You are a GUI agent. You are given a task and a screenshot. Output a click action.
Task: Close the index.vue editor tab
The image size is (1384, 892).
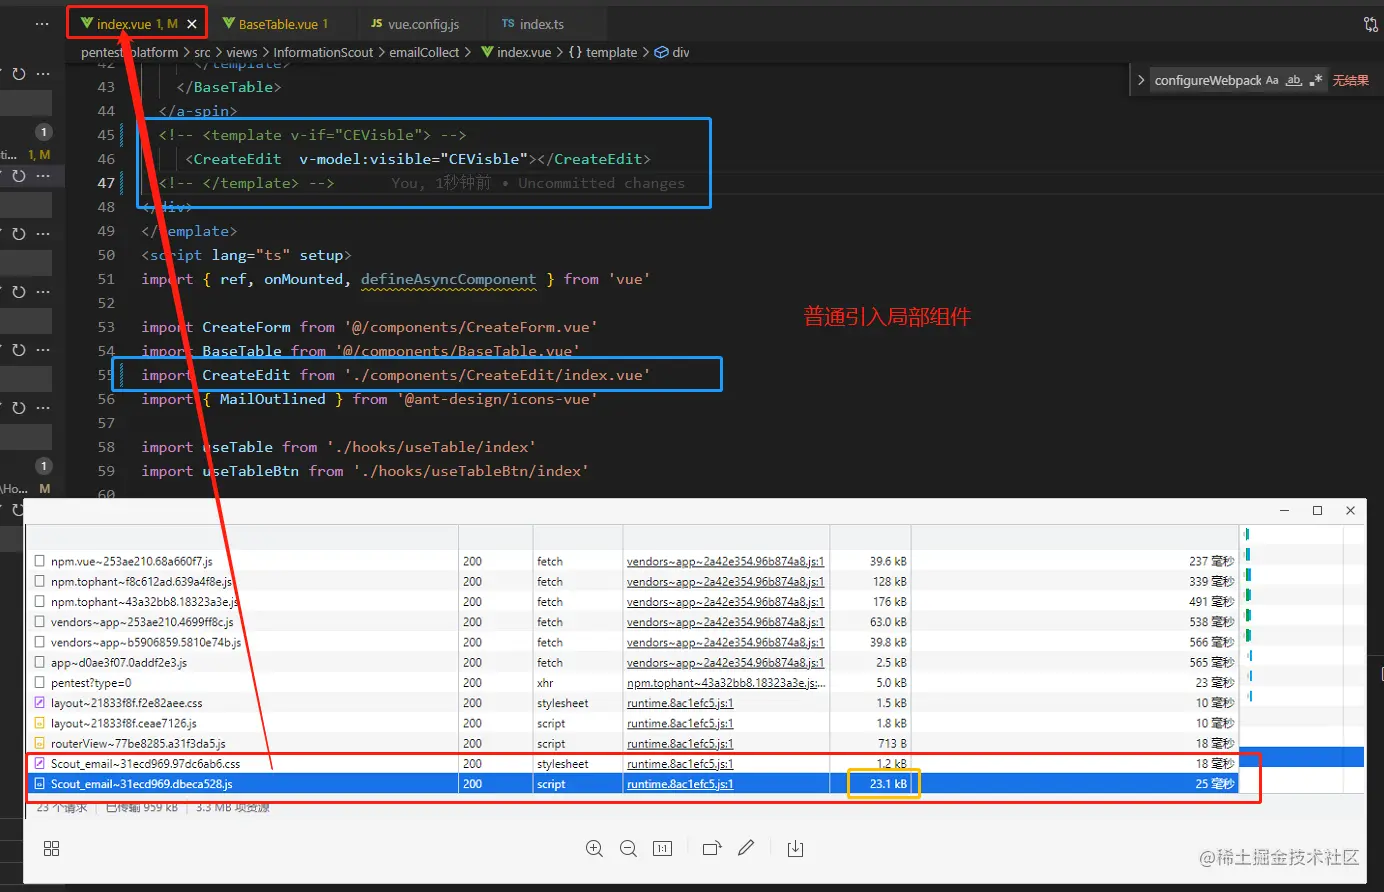pos(192,24)
